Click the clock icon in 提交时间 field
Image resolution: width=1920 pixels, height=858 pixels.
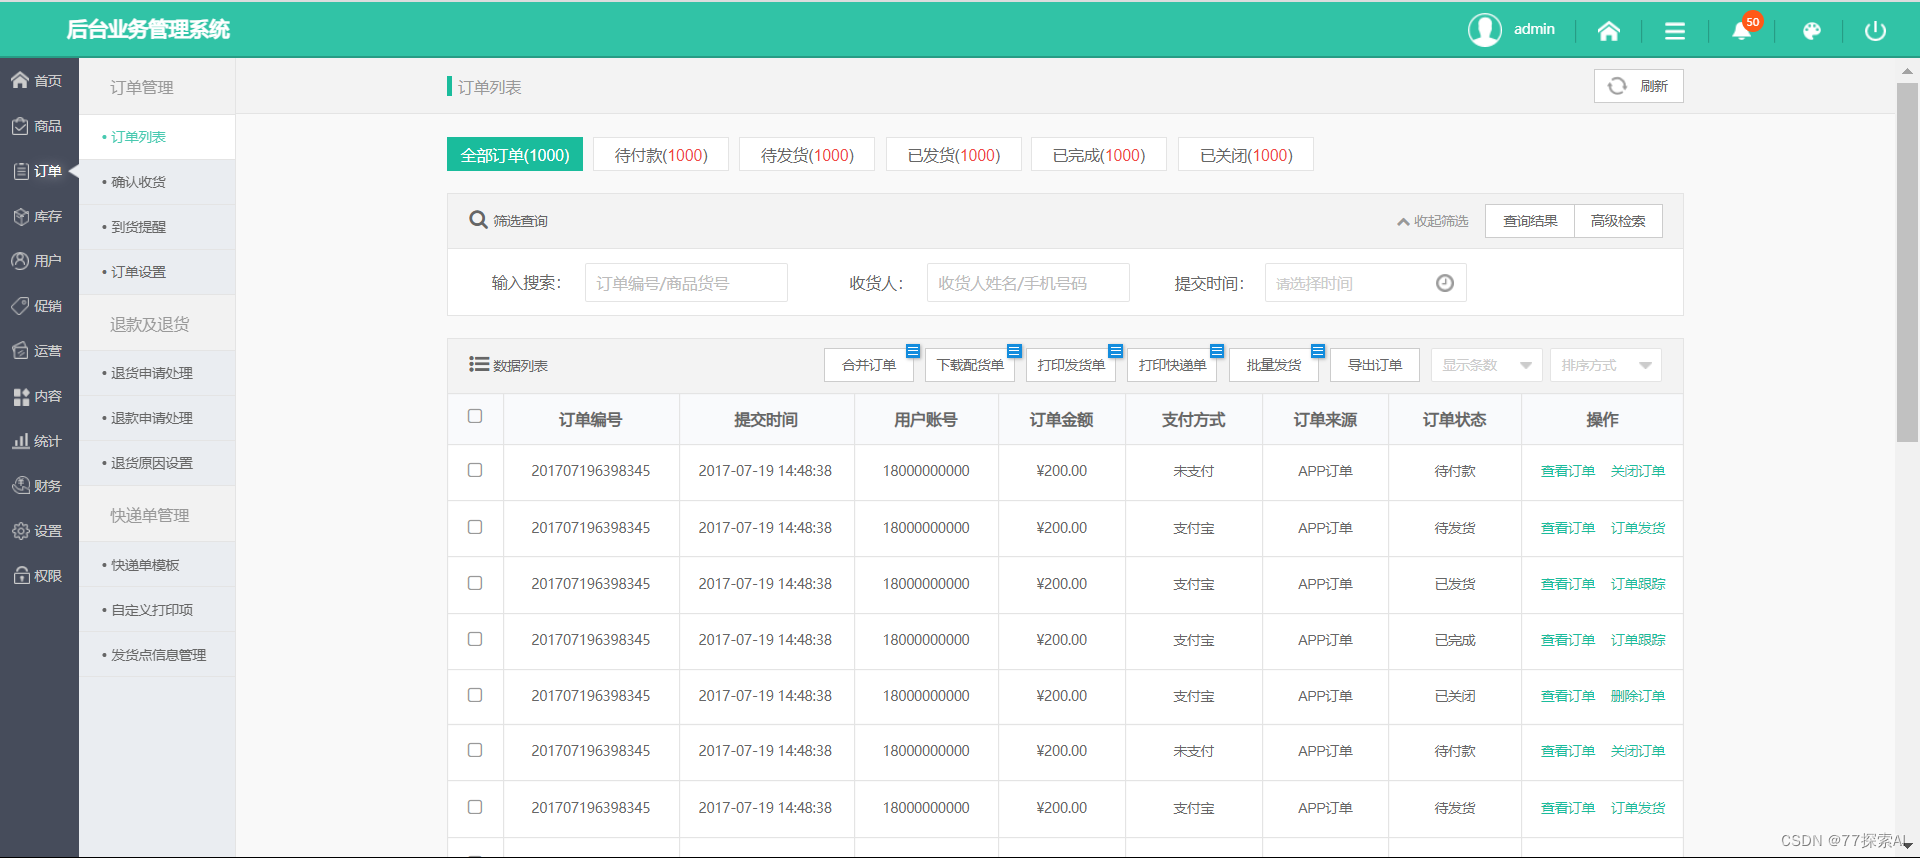pyautogui.click(x=1445, y=283)
